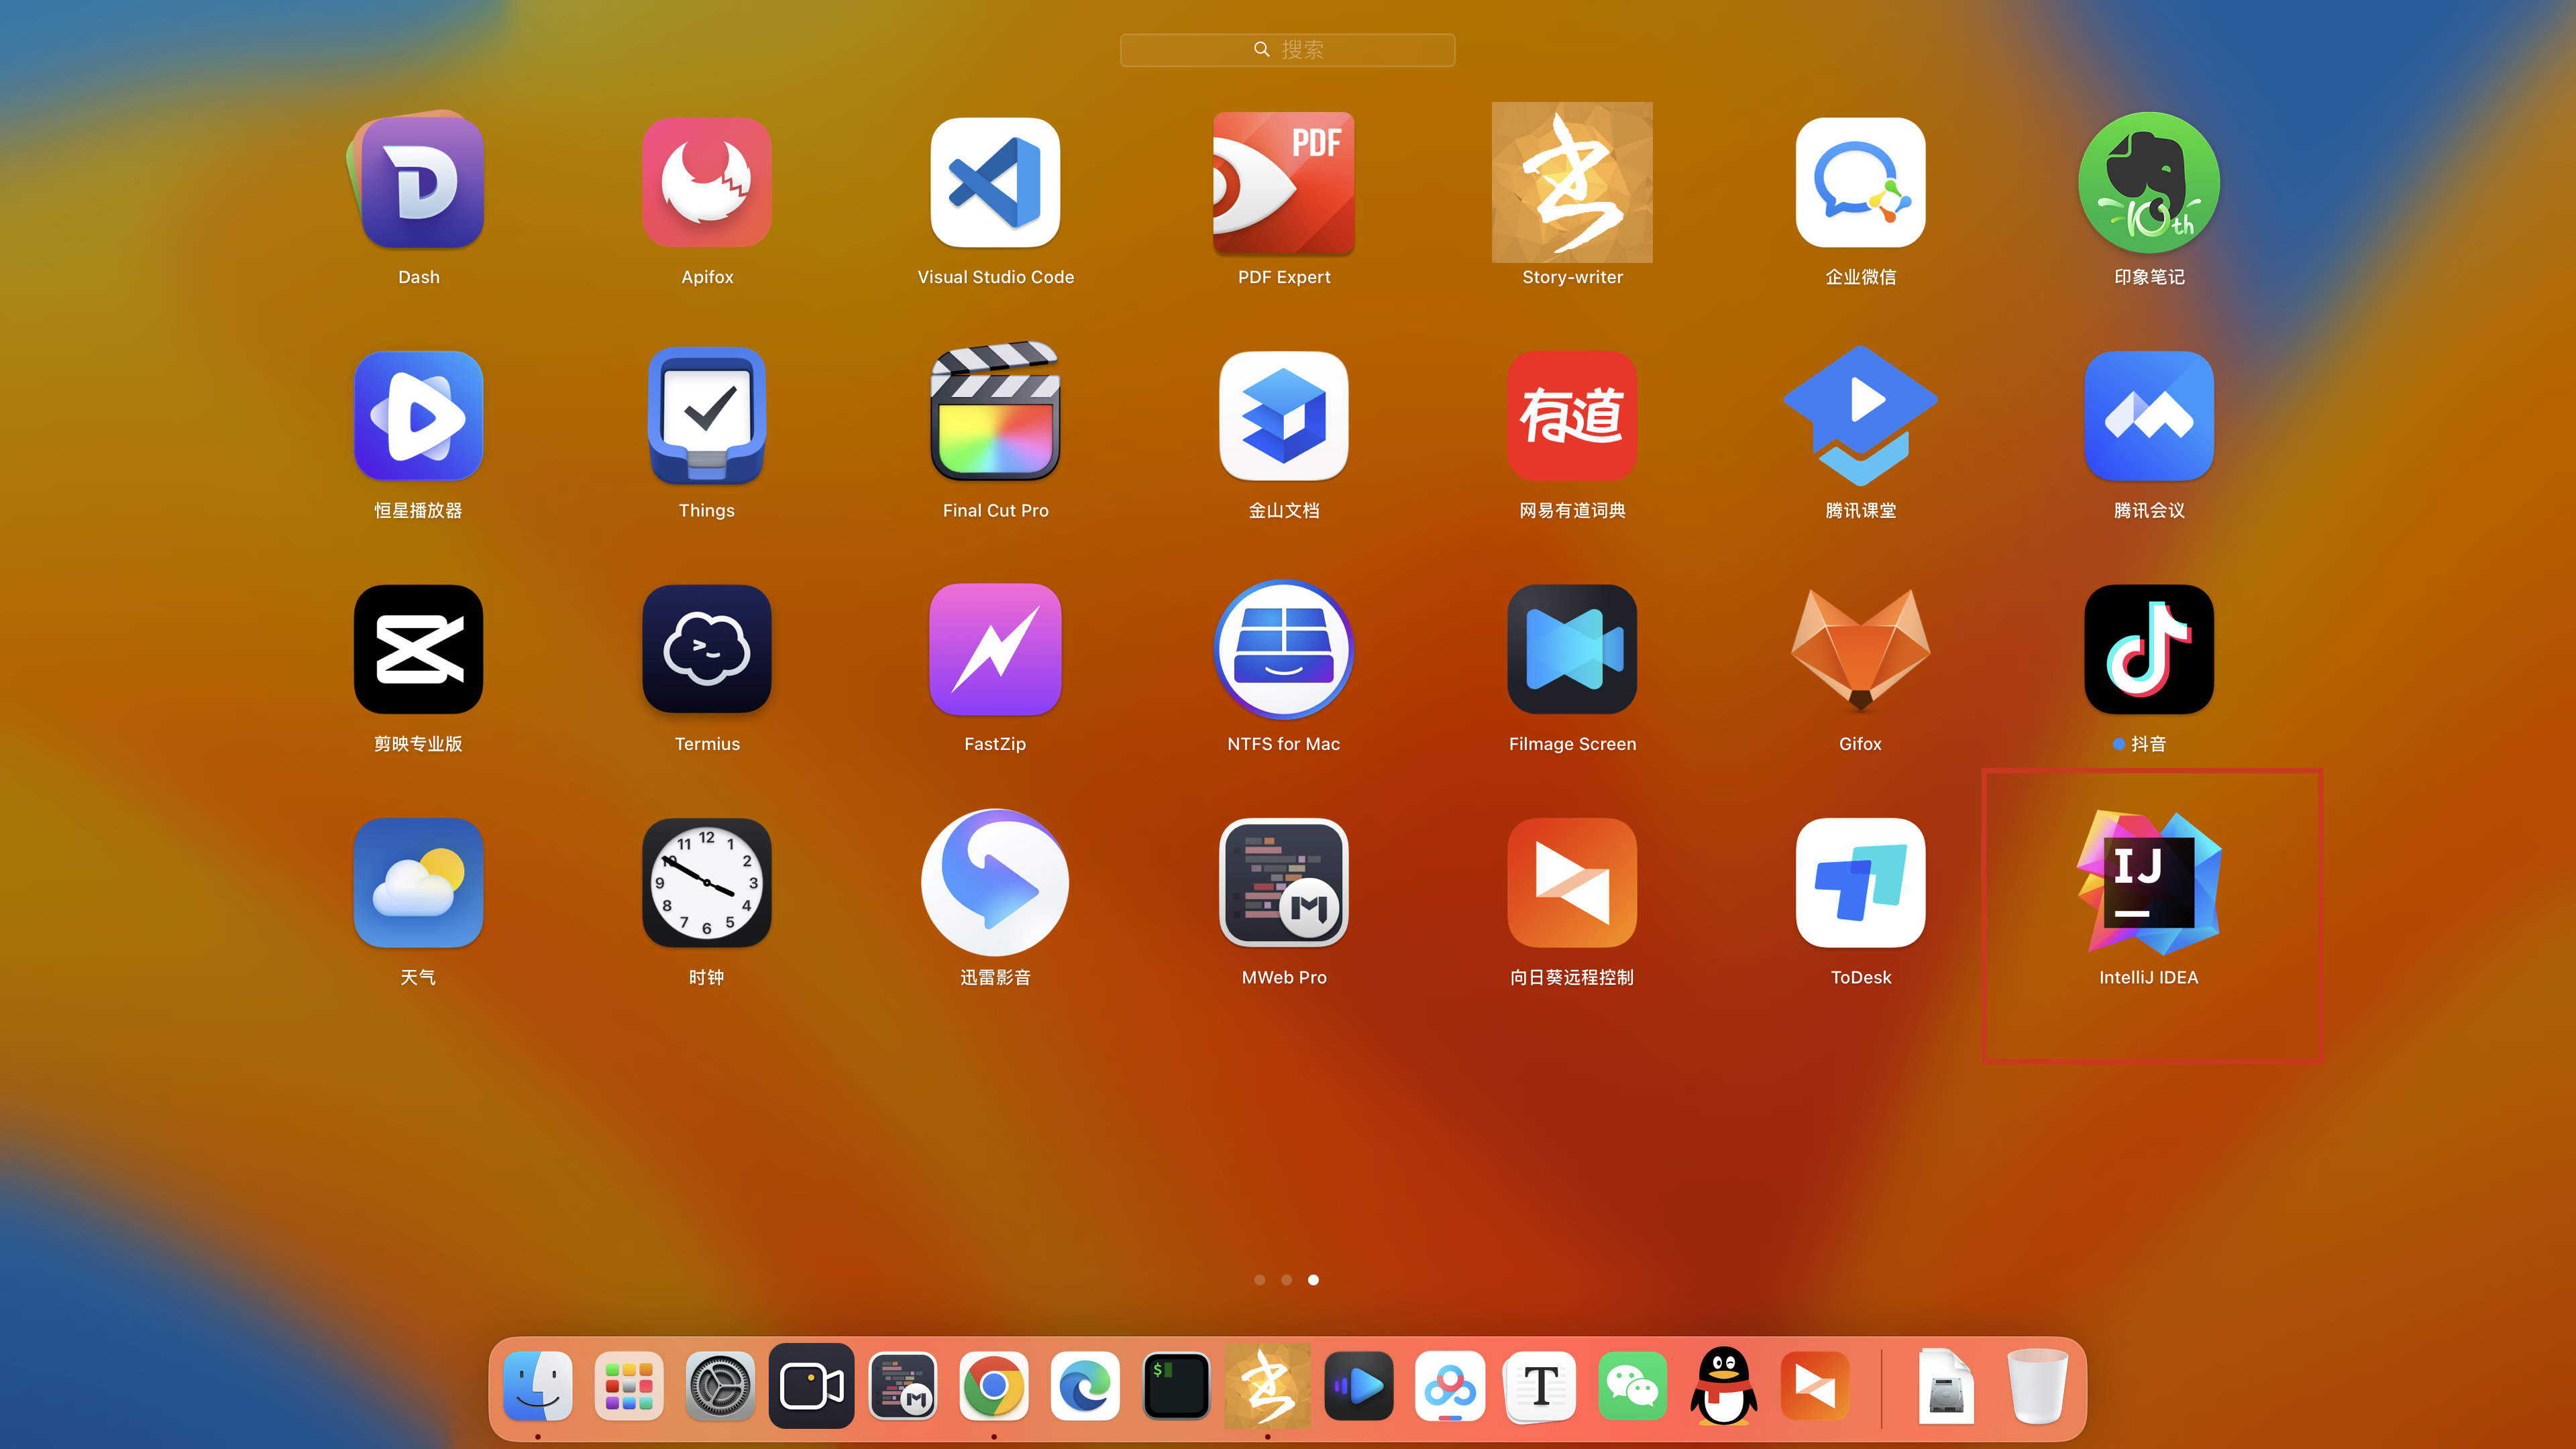2576x1449 pixels.
Task: Launch 金山文档 app
Action: (x=1284, y=416)
